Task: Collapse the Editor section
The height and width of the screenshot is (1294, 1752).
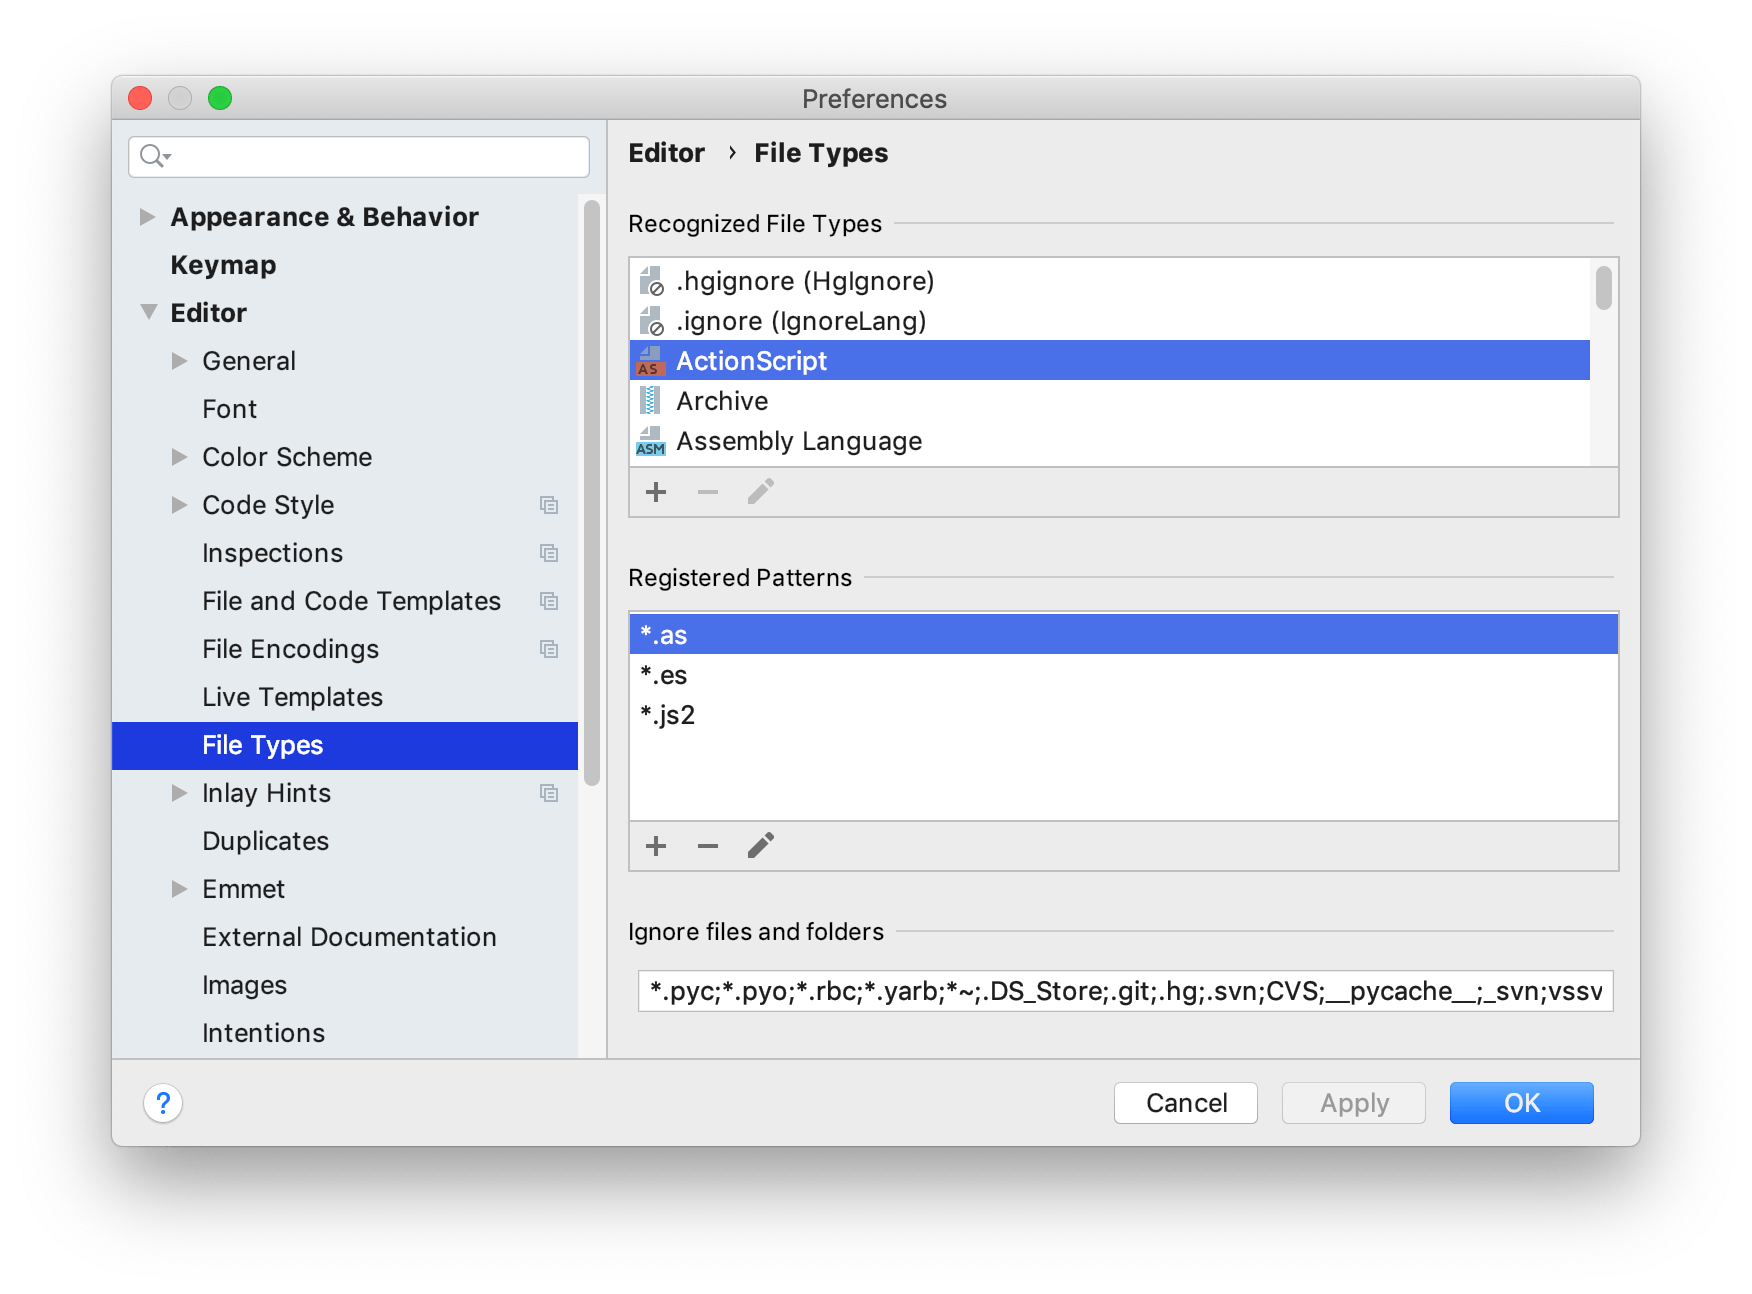Action: coord(148,312)
